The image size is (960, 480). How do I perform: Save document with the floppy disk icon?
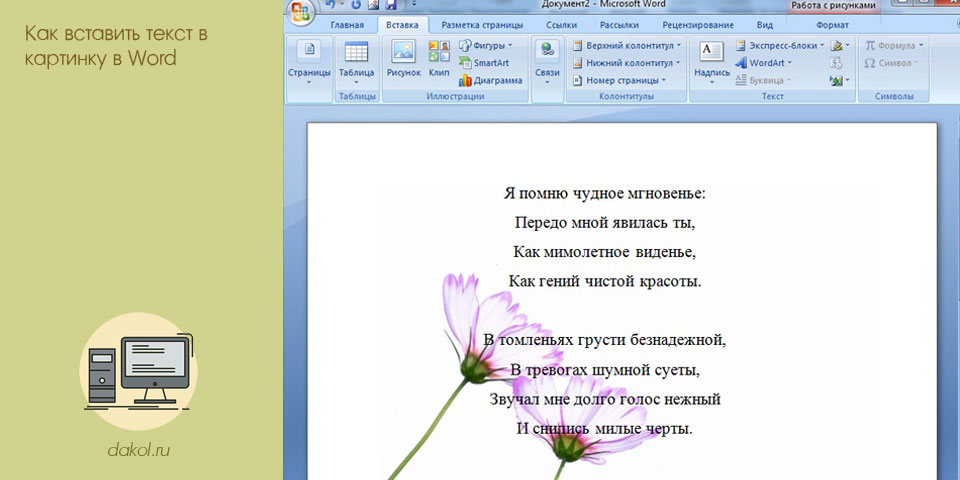pos(391,5)
